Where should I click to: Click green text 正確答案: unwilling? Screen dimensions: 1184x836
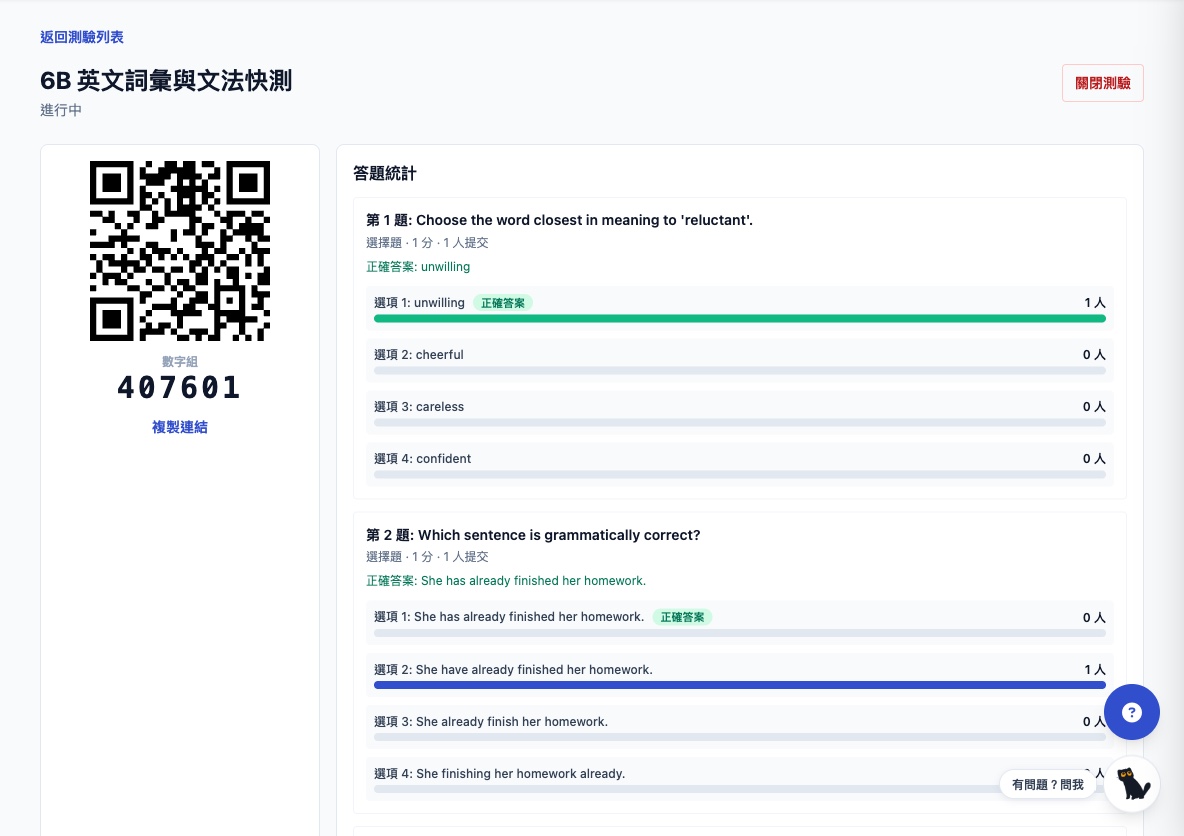[418, 267]
